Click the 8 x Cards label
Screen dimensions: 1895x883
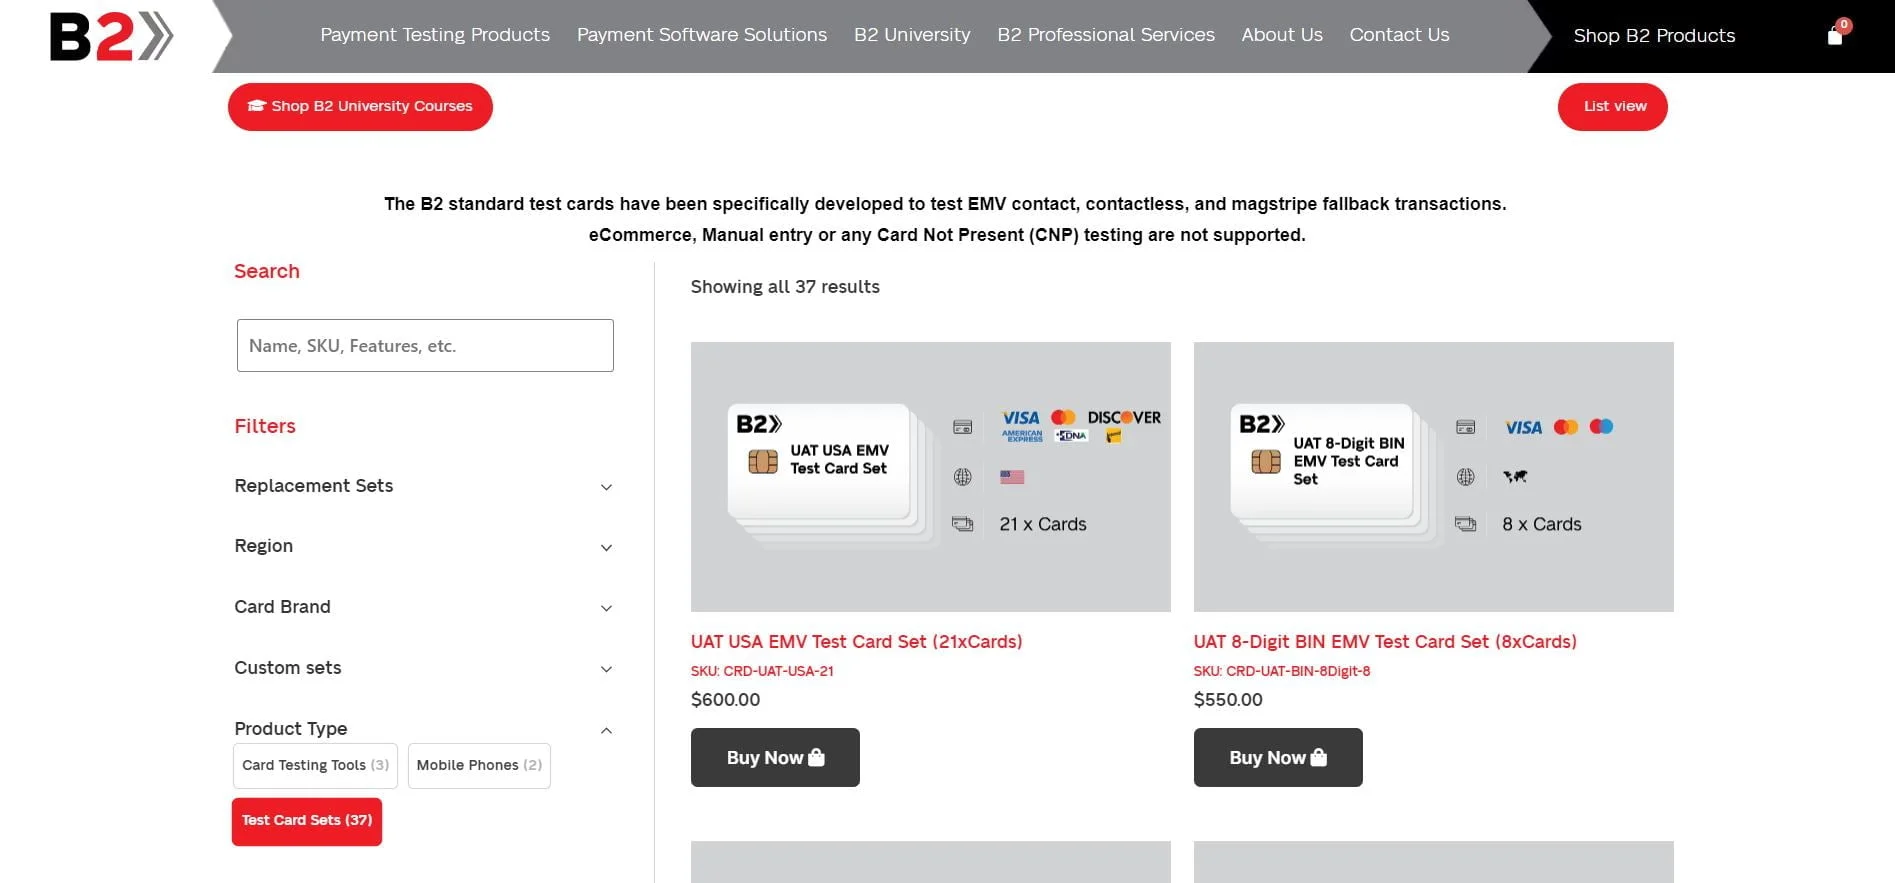1542,524
